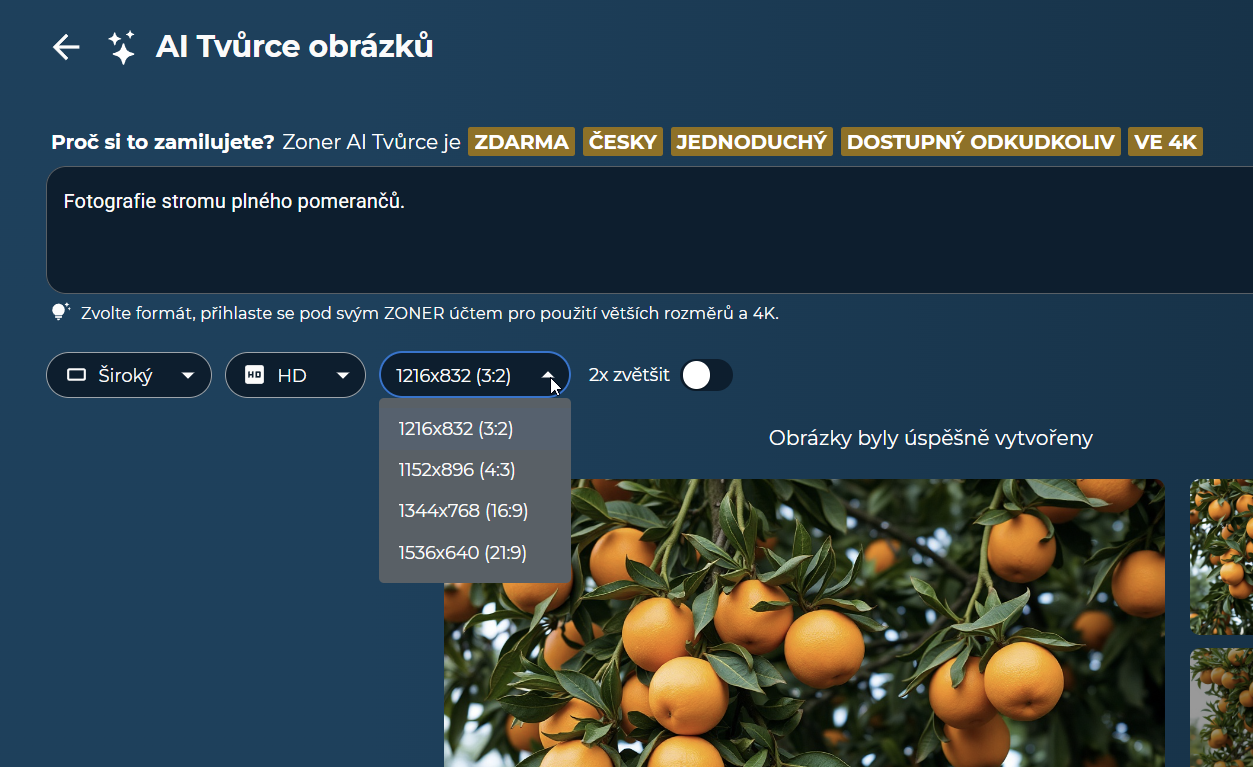
Task: Collapse the 1216x832 resolution dropdown
Action: click(x=549, y=376)
